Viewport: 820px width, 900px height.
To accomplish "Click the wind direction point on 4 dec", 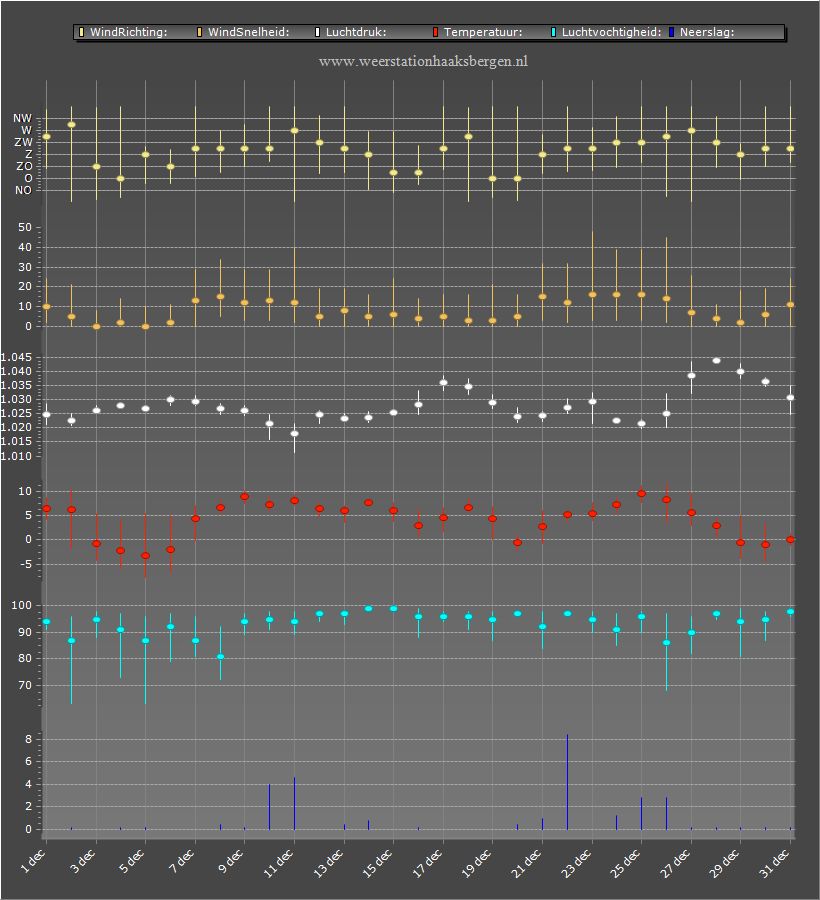I will click(121, 179).
